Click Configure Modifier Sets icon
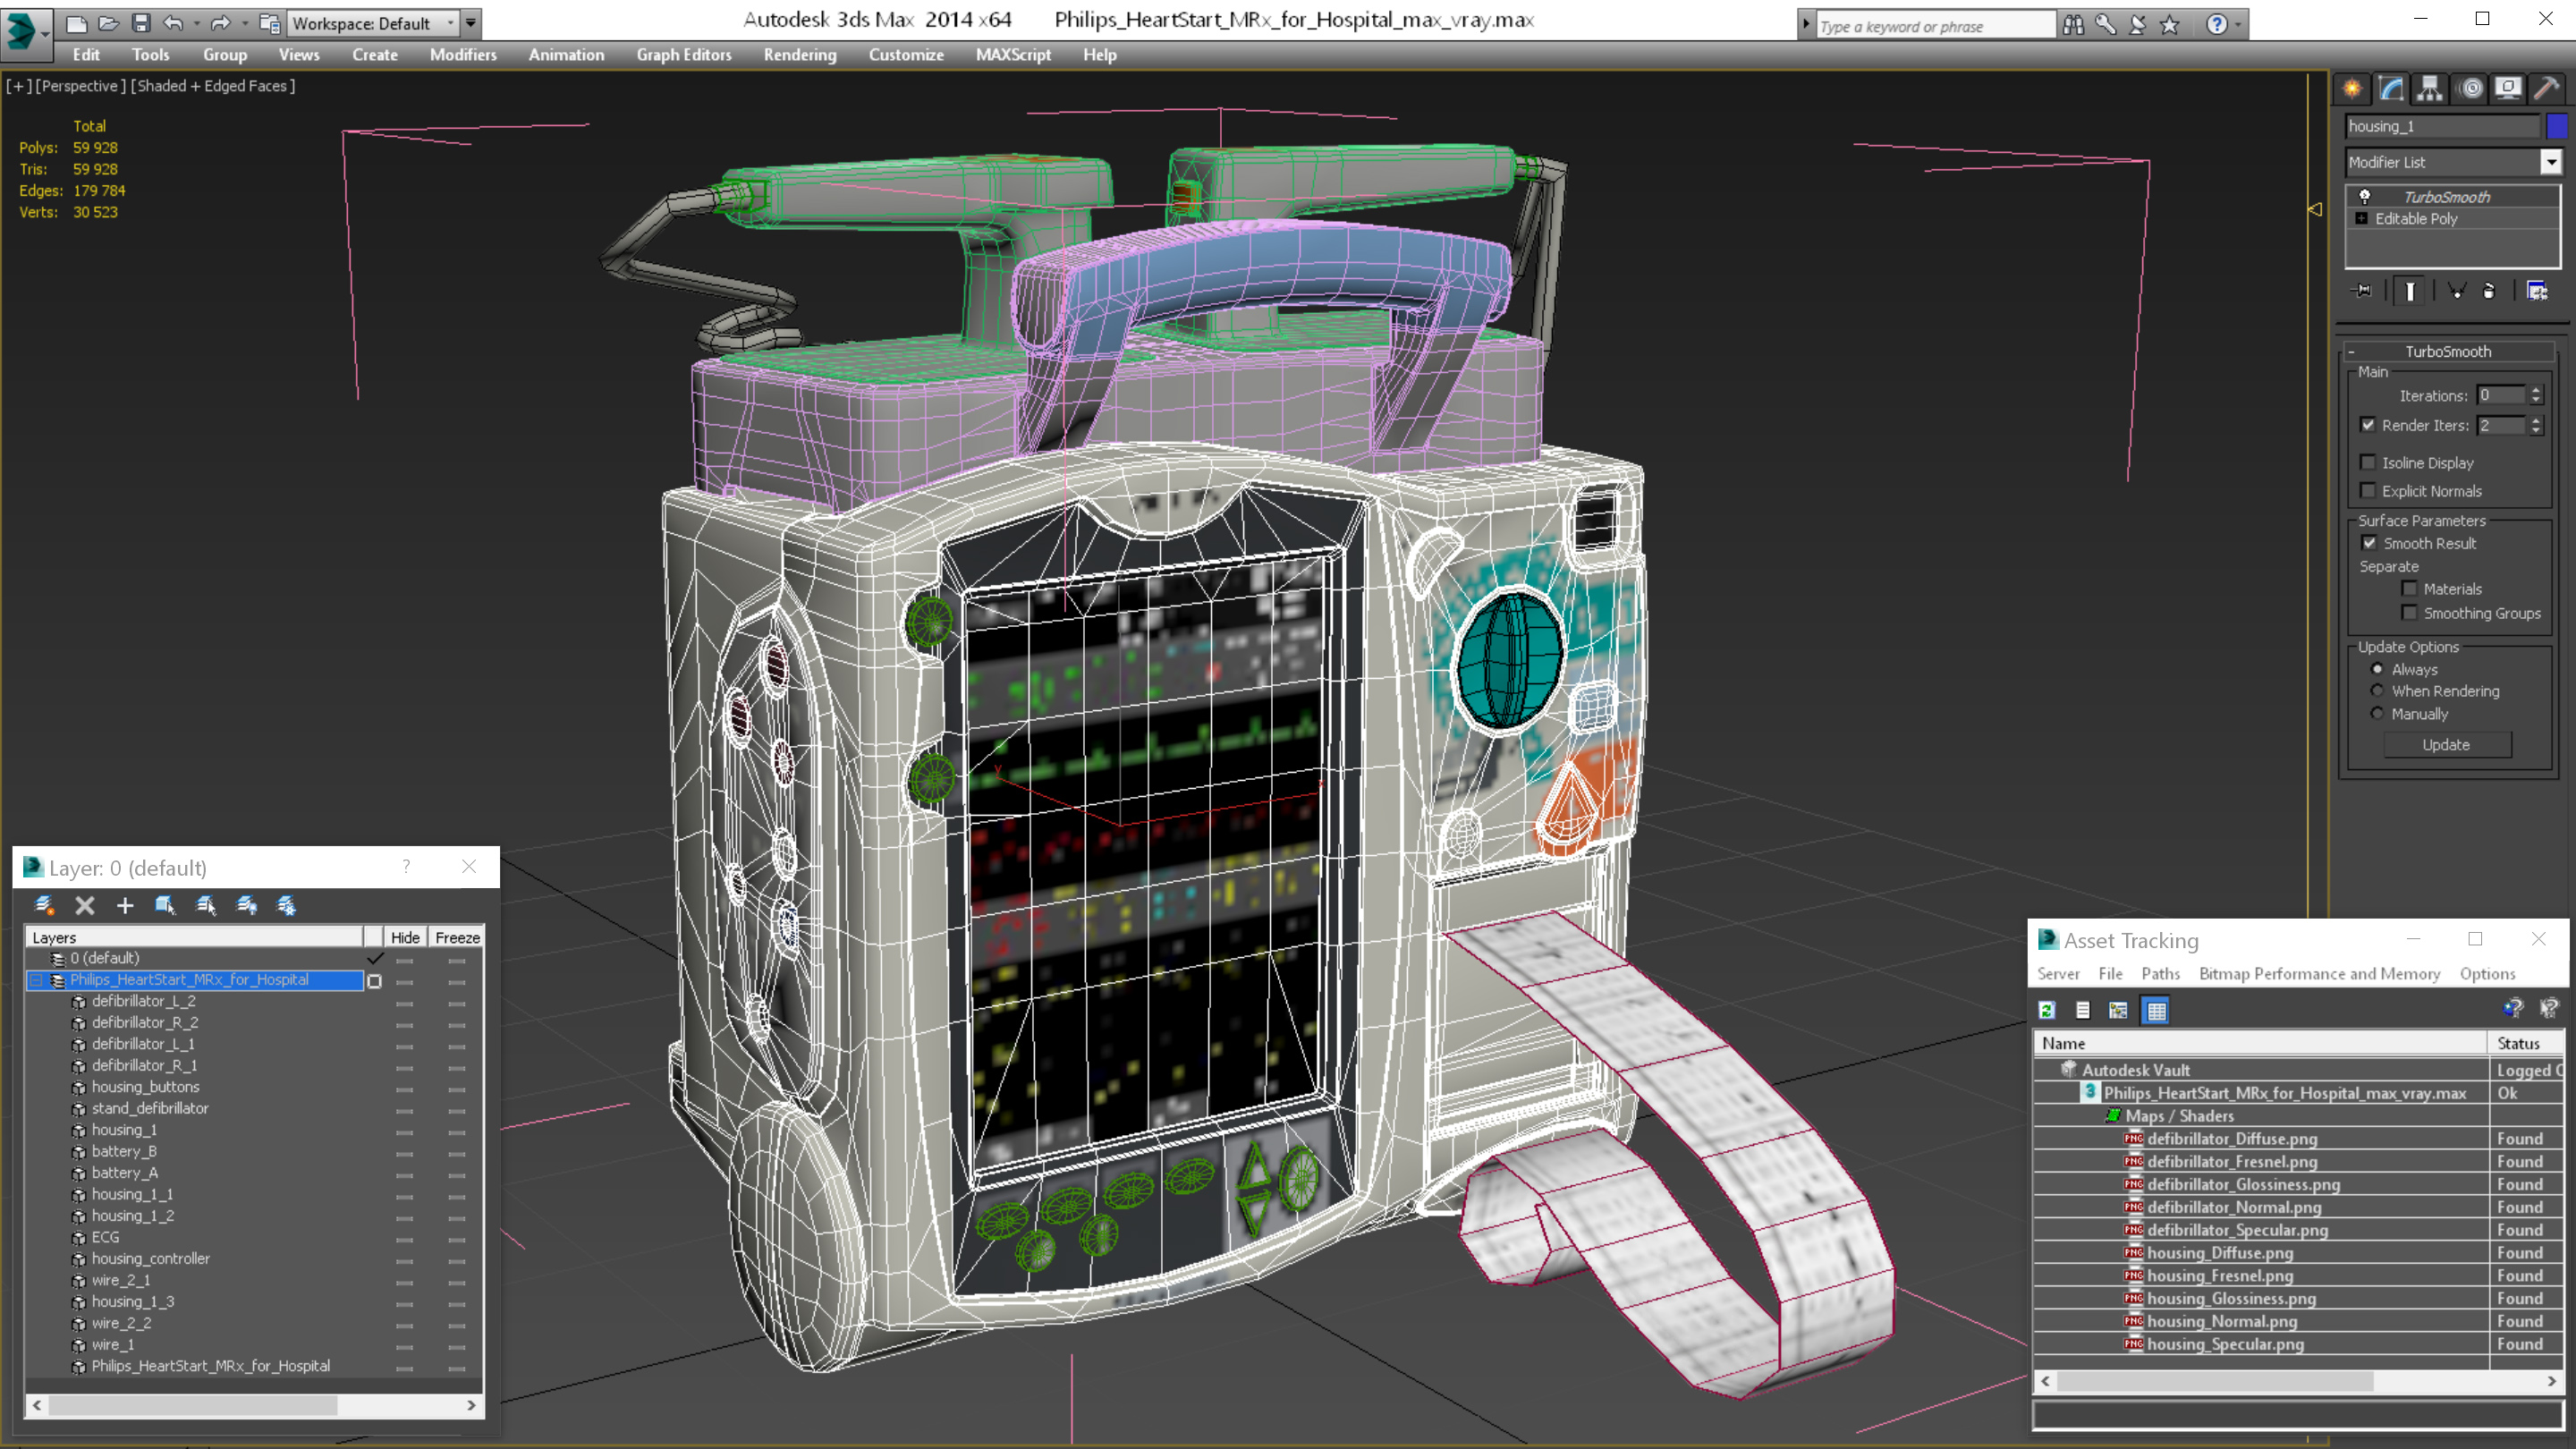Viewport: 2576px width, 1449px height. click(x=2537, y=291)
